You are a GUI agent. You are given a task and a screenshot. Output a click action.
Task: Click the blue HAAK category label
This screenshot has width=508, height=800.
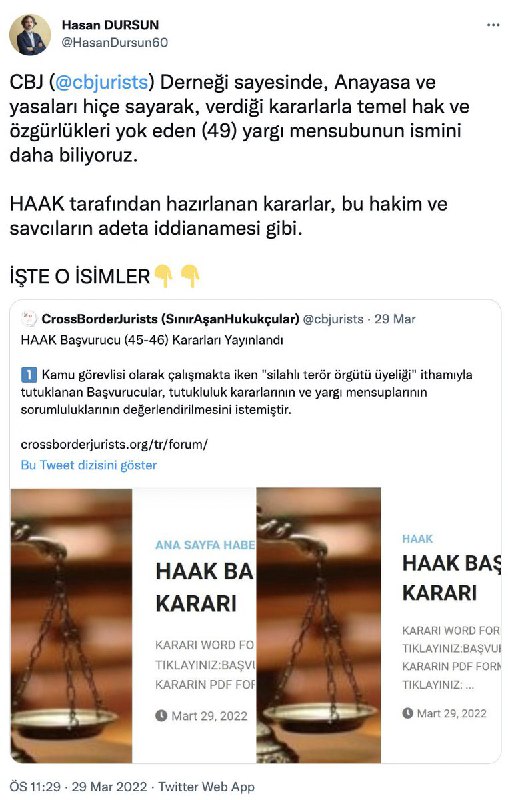pyautogui.click(x=417, y=539)
